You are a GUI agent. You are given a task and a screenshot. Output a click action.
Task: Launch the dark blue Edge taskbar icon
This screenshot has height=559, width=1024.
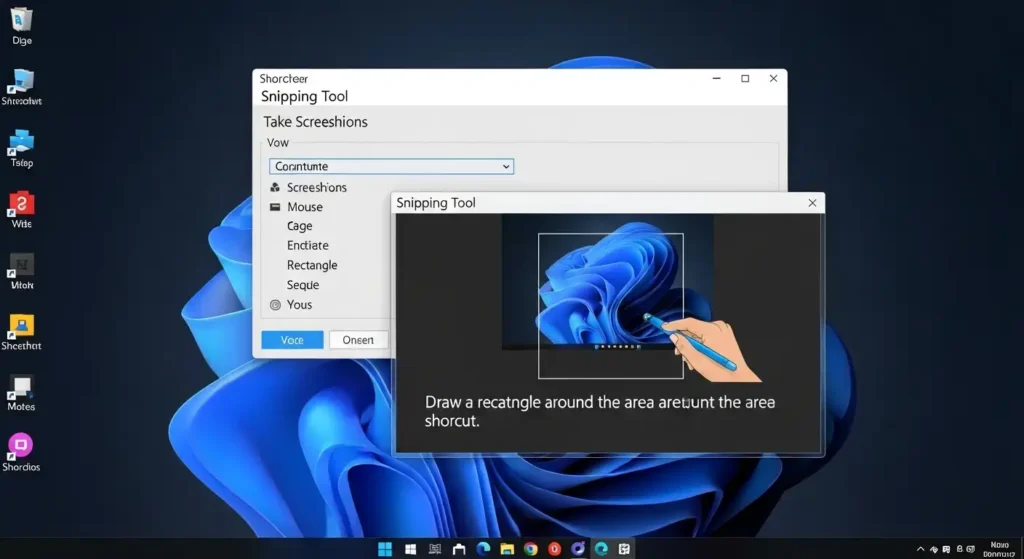coord(483,549)
